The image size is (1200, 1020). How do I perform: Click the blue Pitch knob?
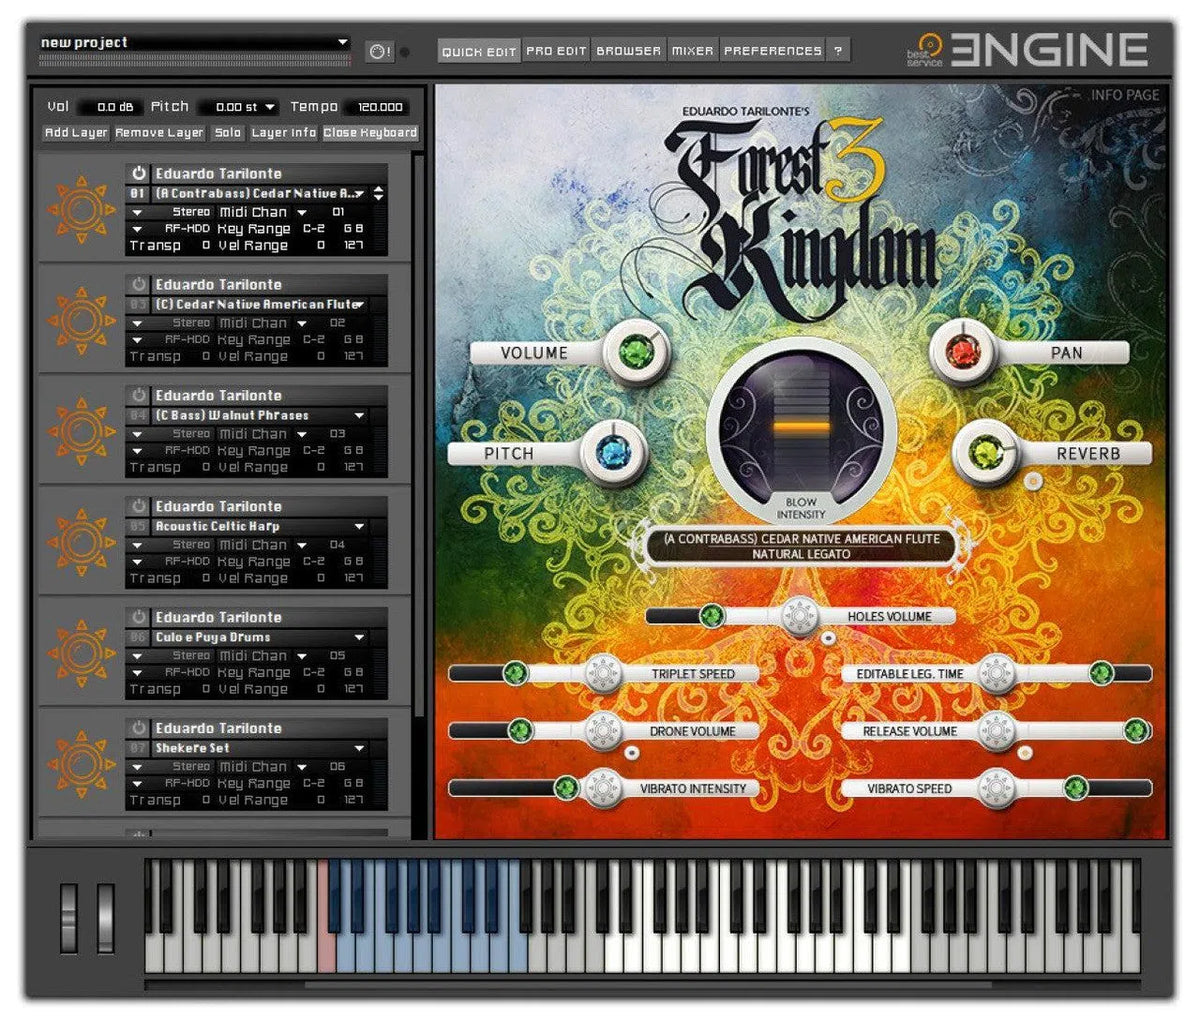(612, 453)
